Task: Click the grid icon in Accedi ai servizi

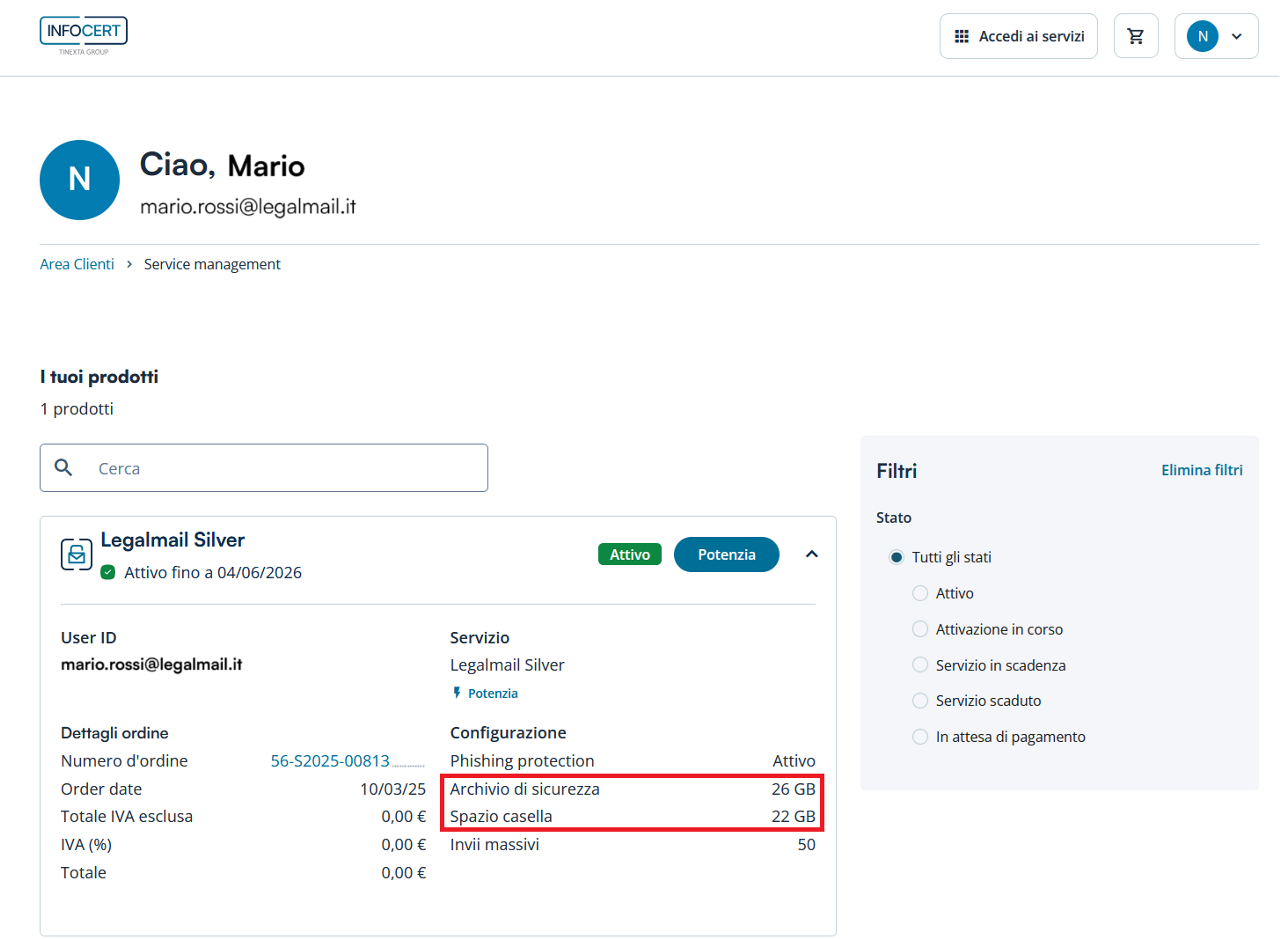Action: pyautogui.click(x=962, y=36)
